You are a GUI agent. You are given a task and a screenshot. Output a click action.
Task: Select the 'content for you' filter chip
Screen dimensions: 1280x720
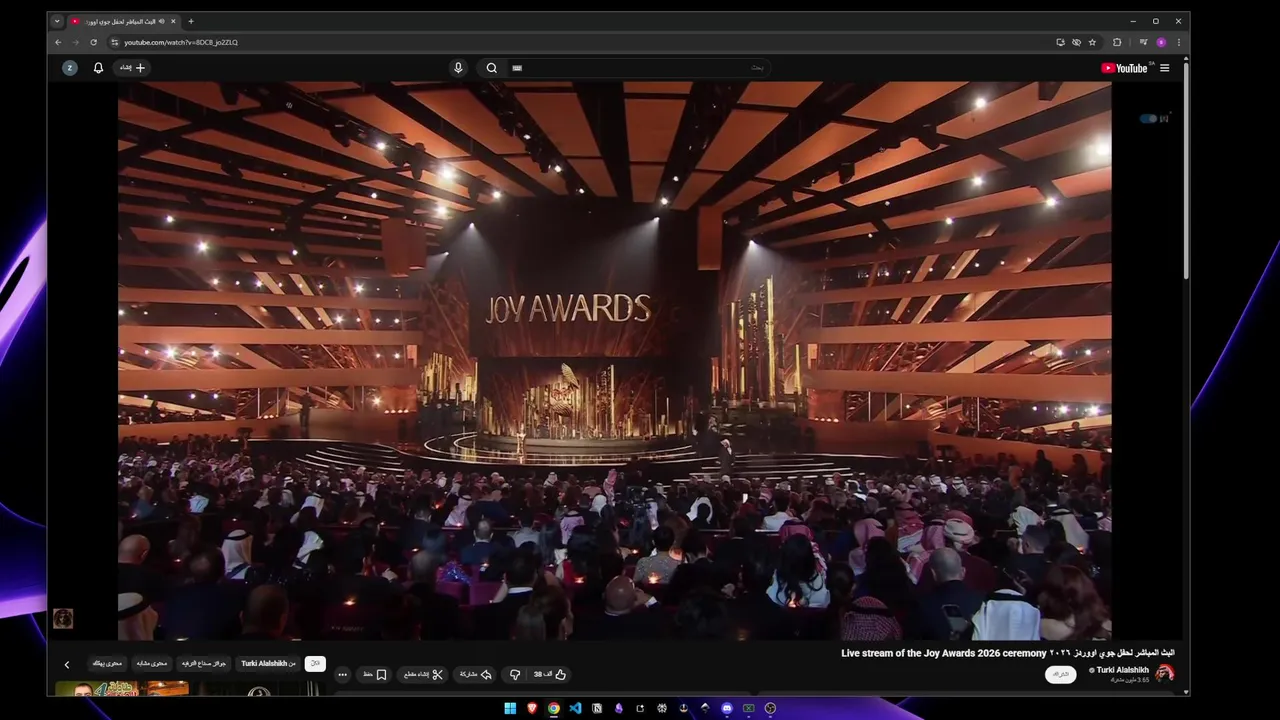[x=107, y=664]
